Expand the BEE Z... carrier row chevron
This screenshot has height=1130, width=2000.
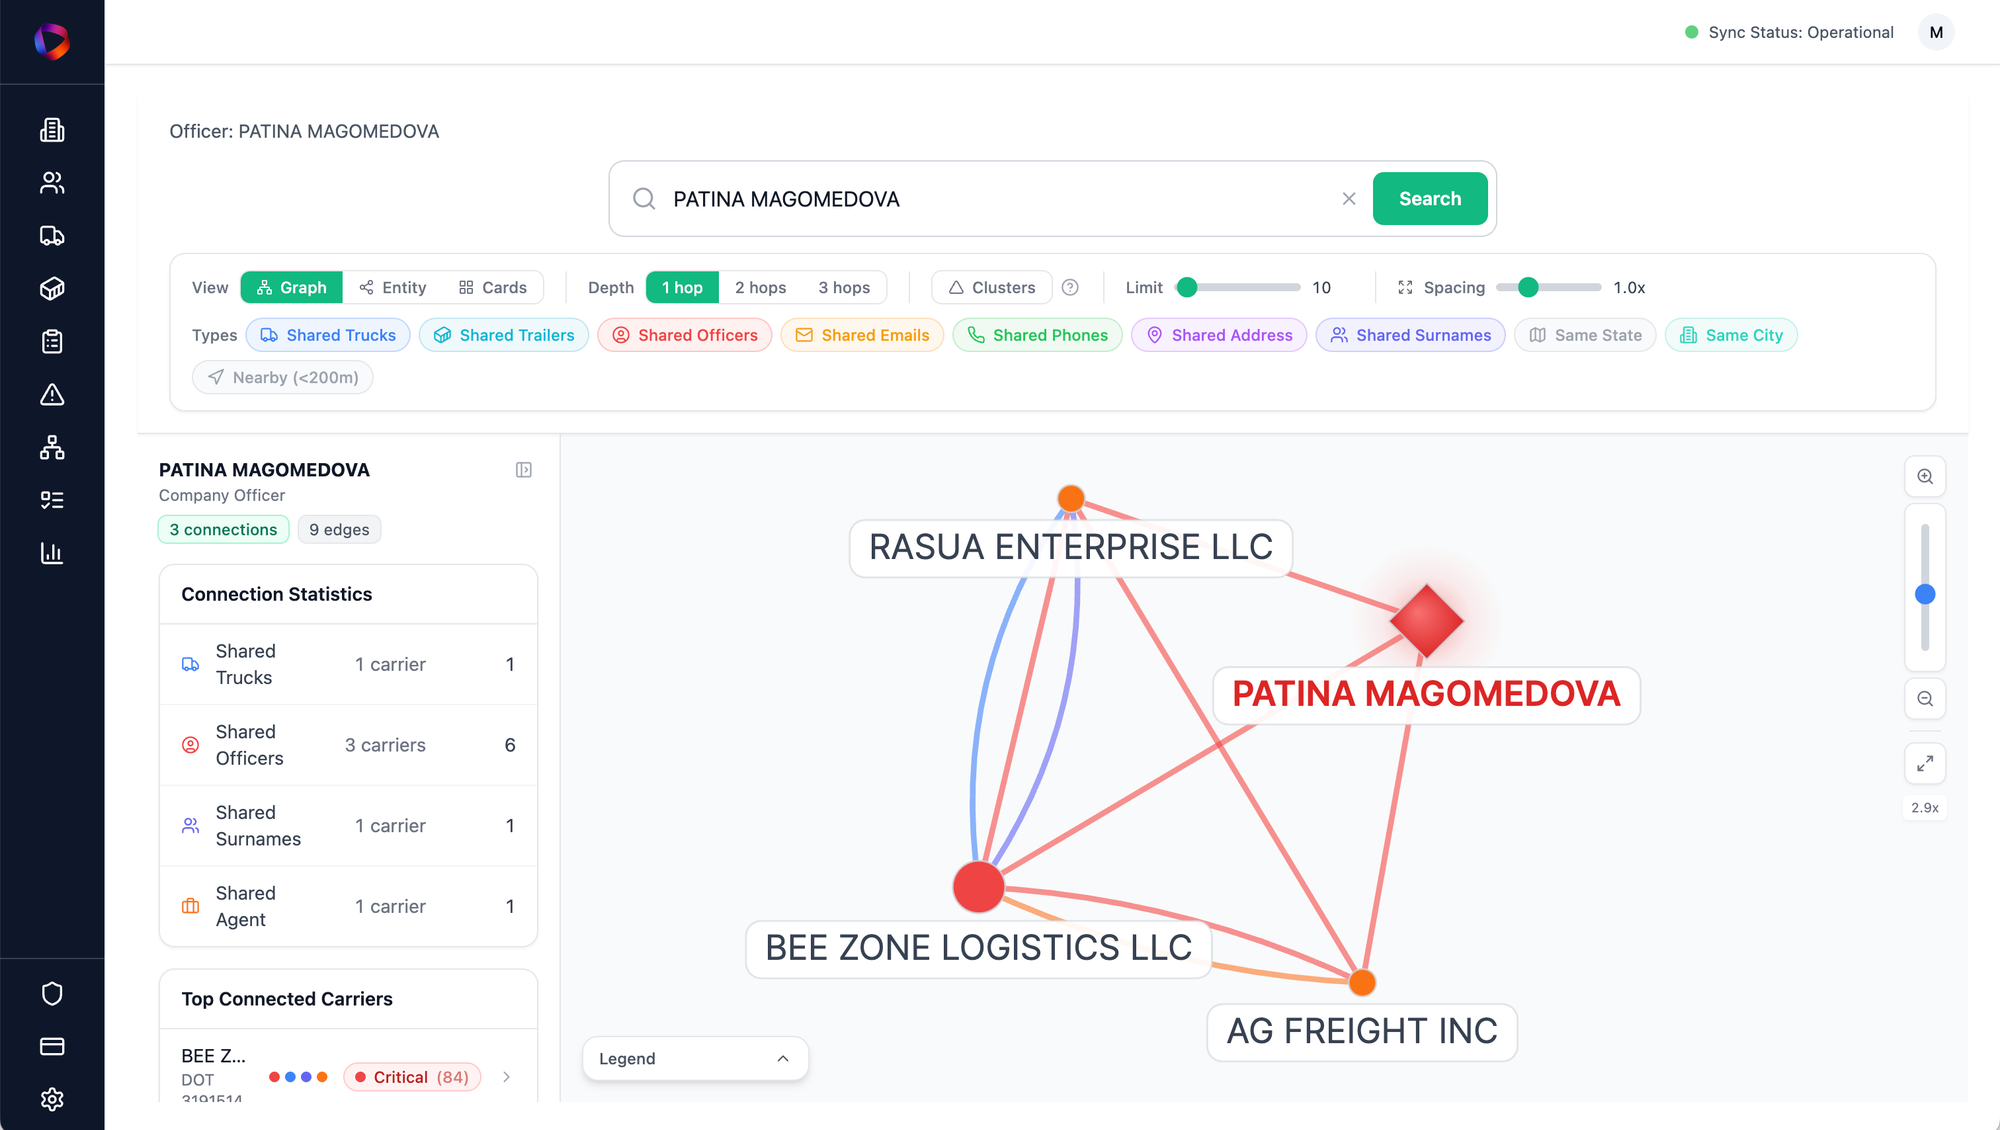point(507,1077)
